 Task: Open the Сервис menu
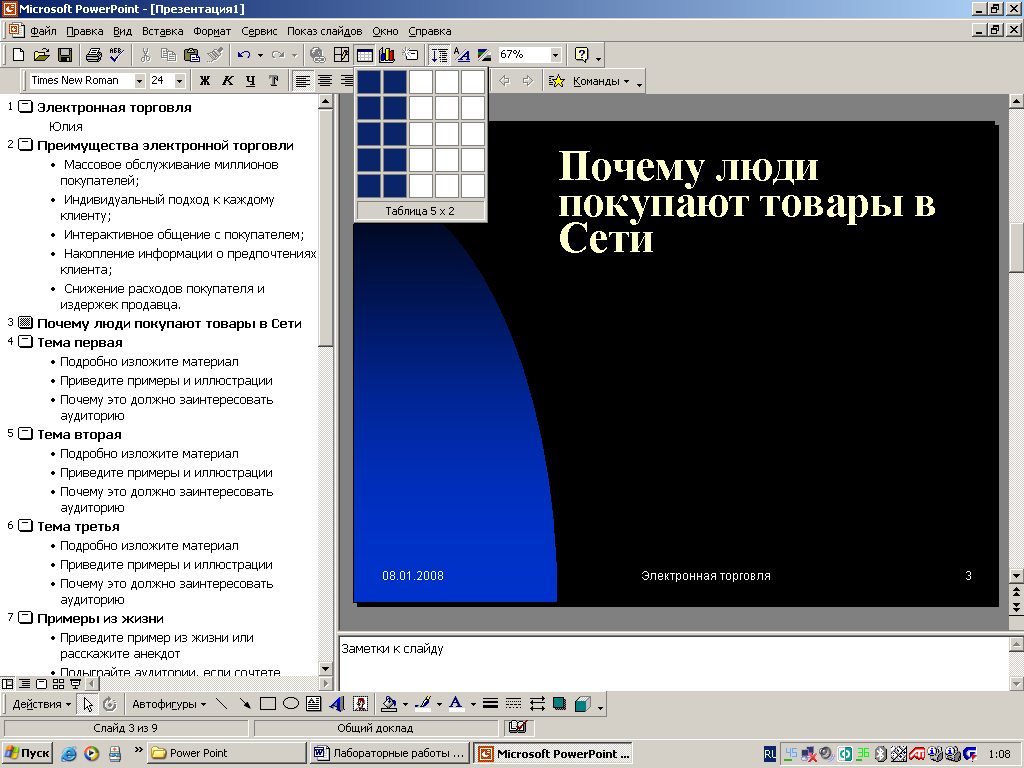[259, 31]
